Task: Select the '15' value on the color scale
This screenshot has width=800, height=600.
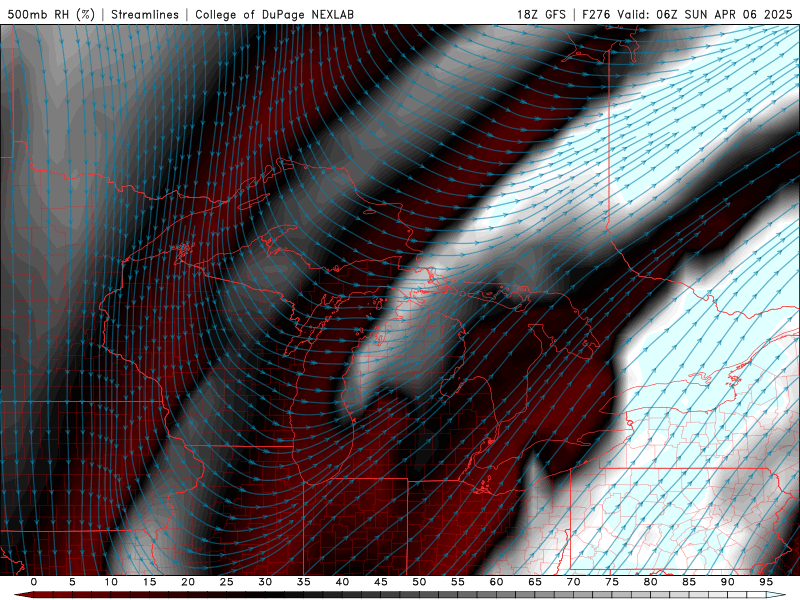Action: (x=149, y=582)
